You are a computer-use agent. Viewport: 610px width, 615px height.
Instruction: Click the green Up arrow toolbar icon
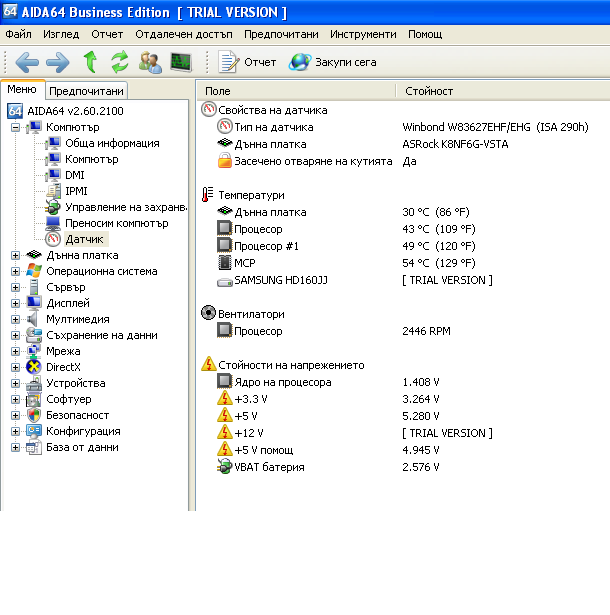(x=91, y=62)
